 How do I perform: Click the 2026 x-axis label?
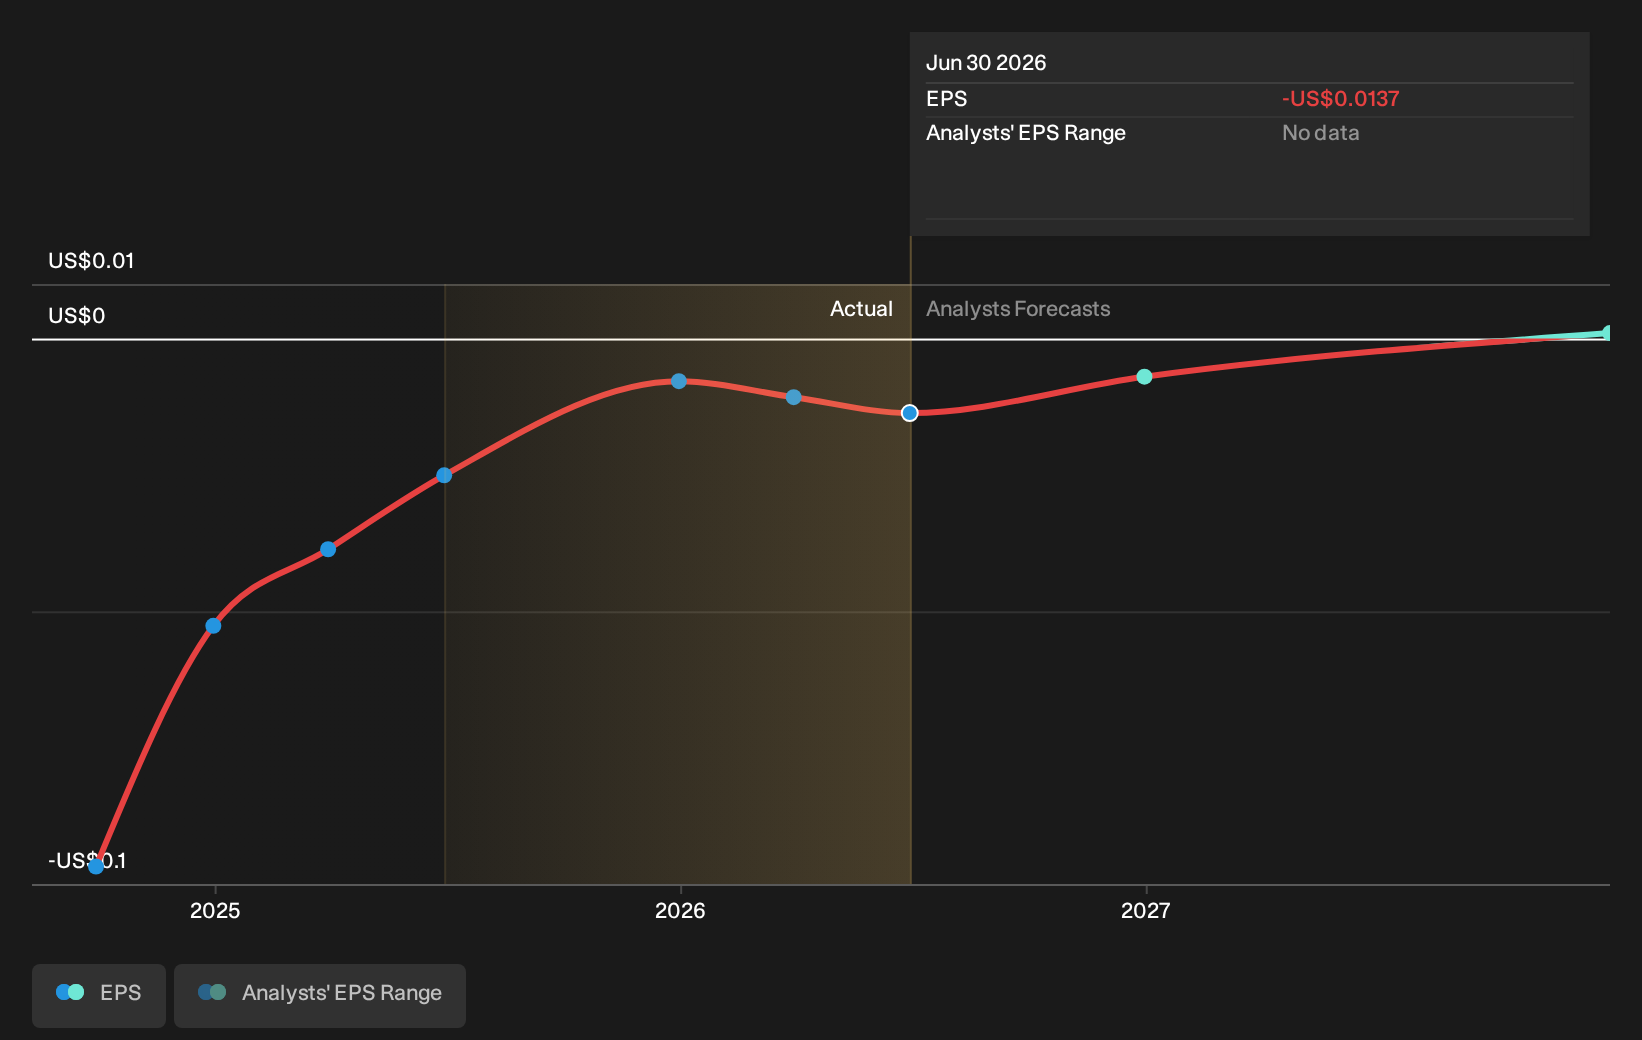pos(680,910)
